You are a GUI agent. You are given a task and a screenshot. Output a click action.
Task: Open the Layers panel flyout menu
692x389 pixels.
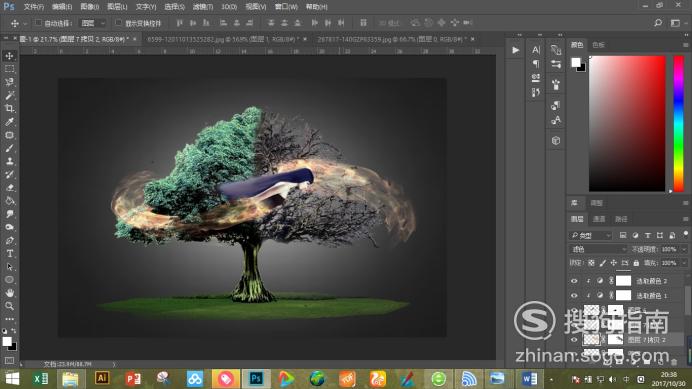tap(685, 219)
